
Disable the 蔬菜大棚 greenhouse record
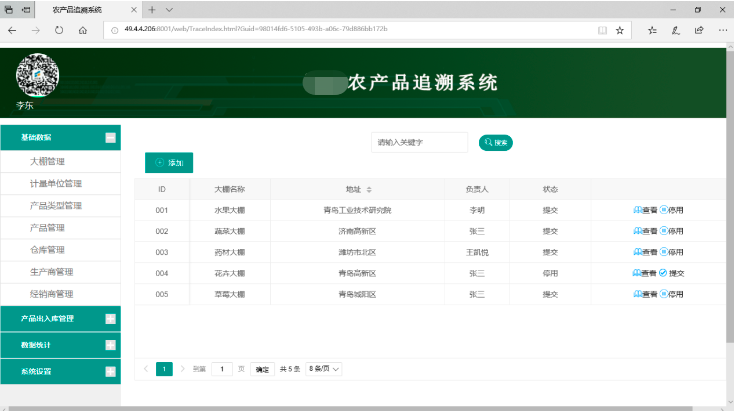pos(672,231)
